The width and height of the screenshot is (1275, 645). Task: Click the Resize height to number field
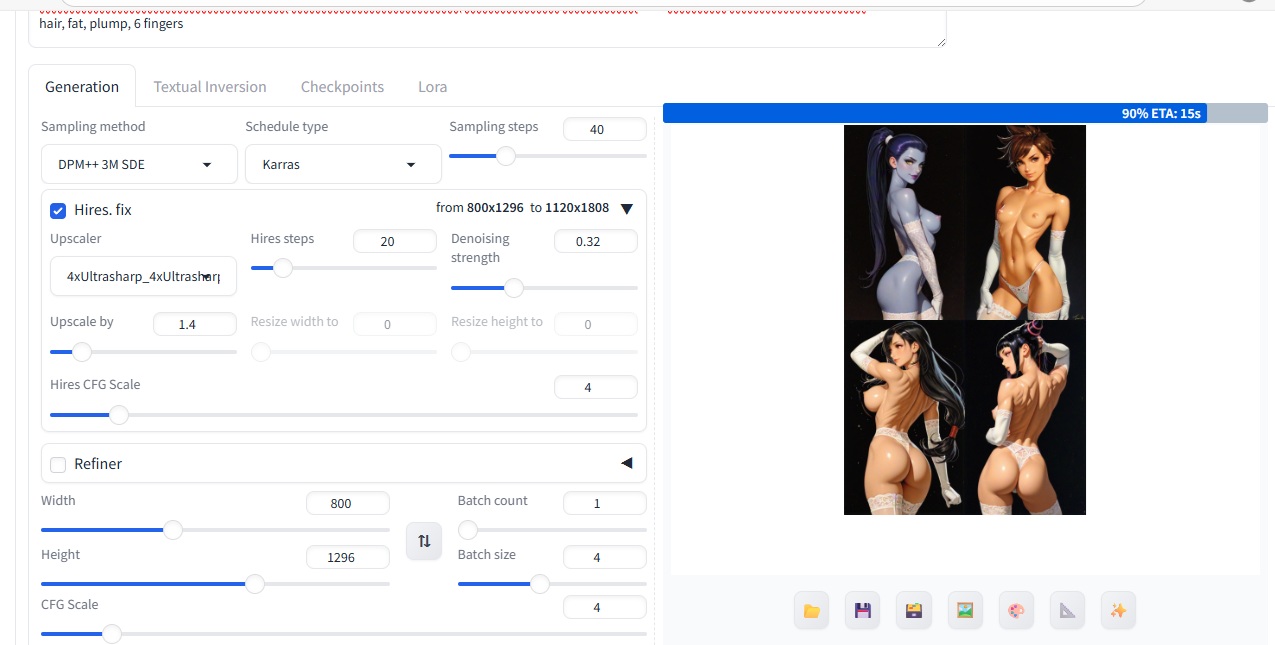click(x=596, y=324)
